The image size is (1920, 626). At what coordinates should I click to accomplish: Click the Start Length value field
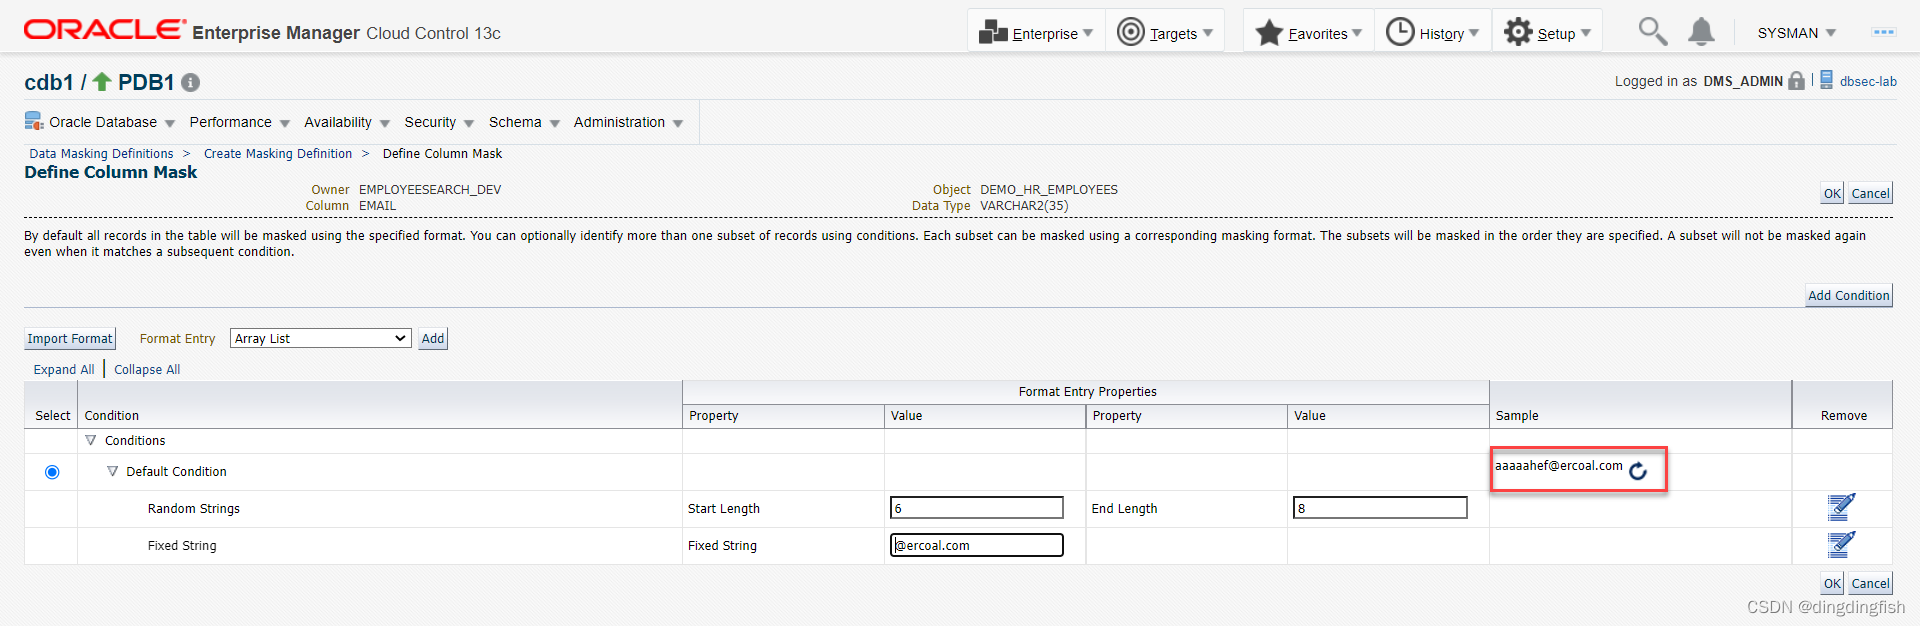pos(976,508)
